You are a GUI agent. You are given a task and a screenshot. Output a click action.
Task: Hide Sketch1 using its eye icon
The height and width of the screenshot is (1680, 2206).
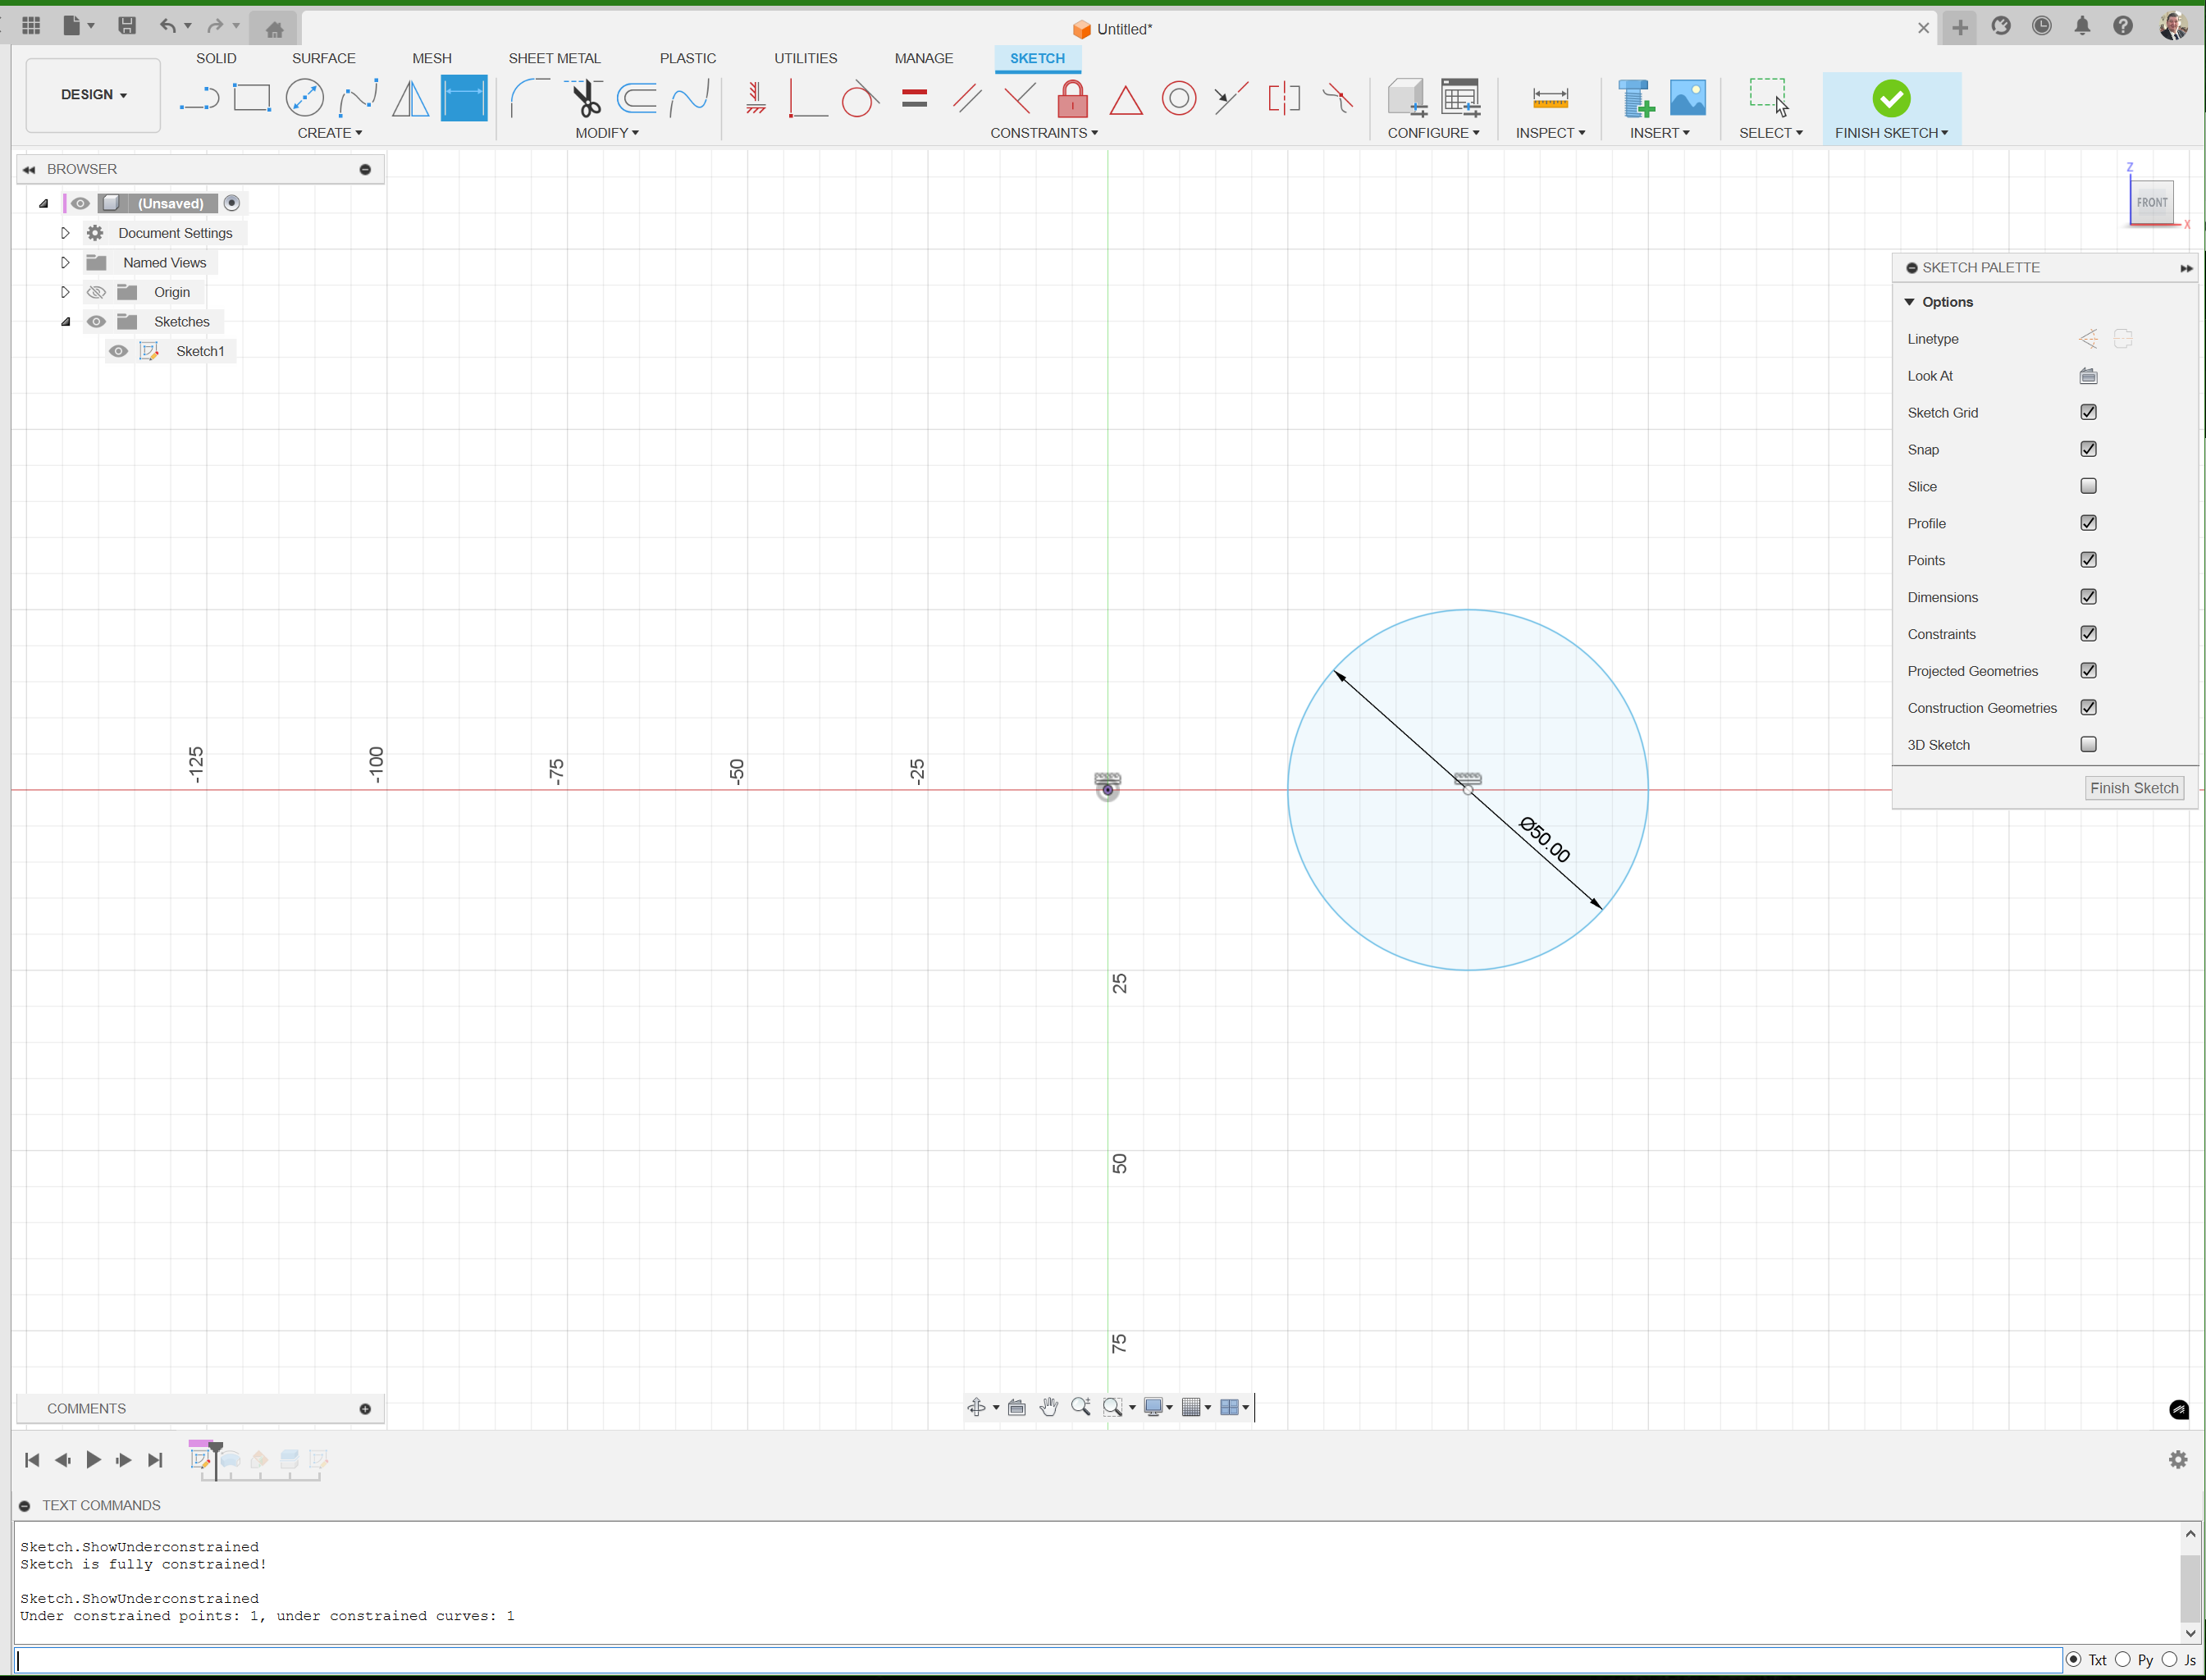coord(118,351)
